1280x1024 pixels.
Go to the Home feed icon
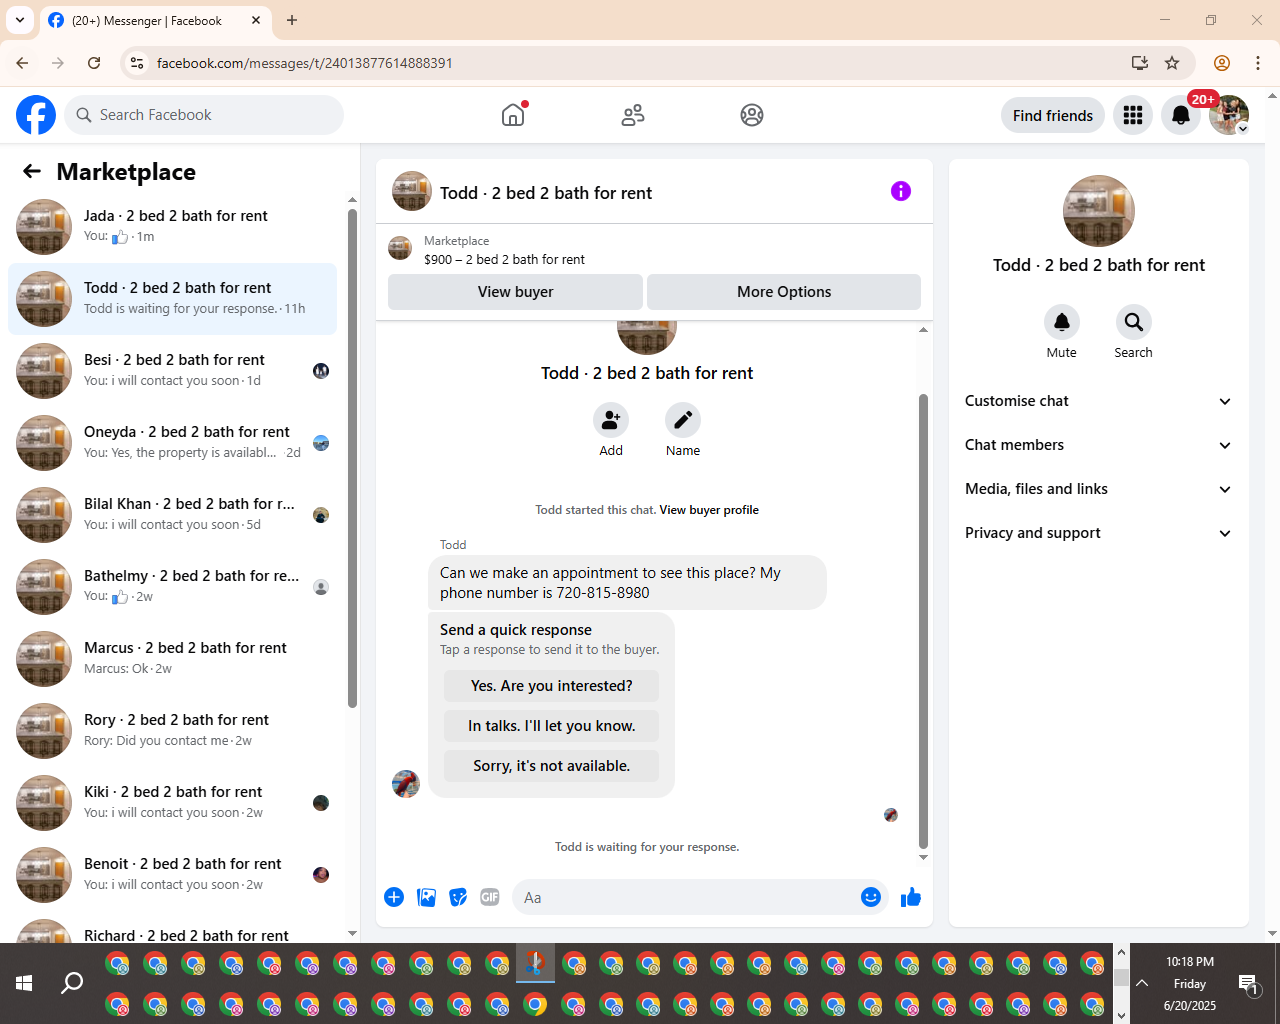pos(513,115)
